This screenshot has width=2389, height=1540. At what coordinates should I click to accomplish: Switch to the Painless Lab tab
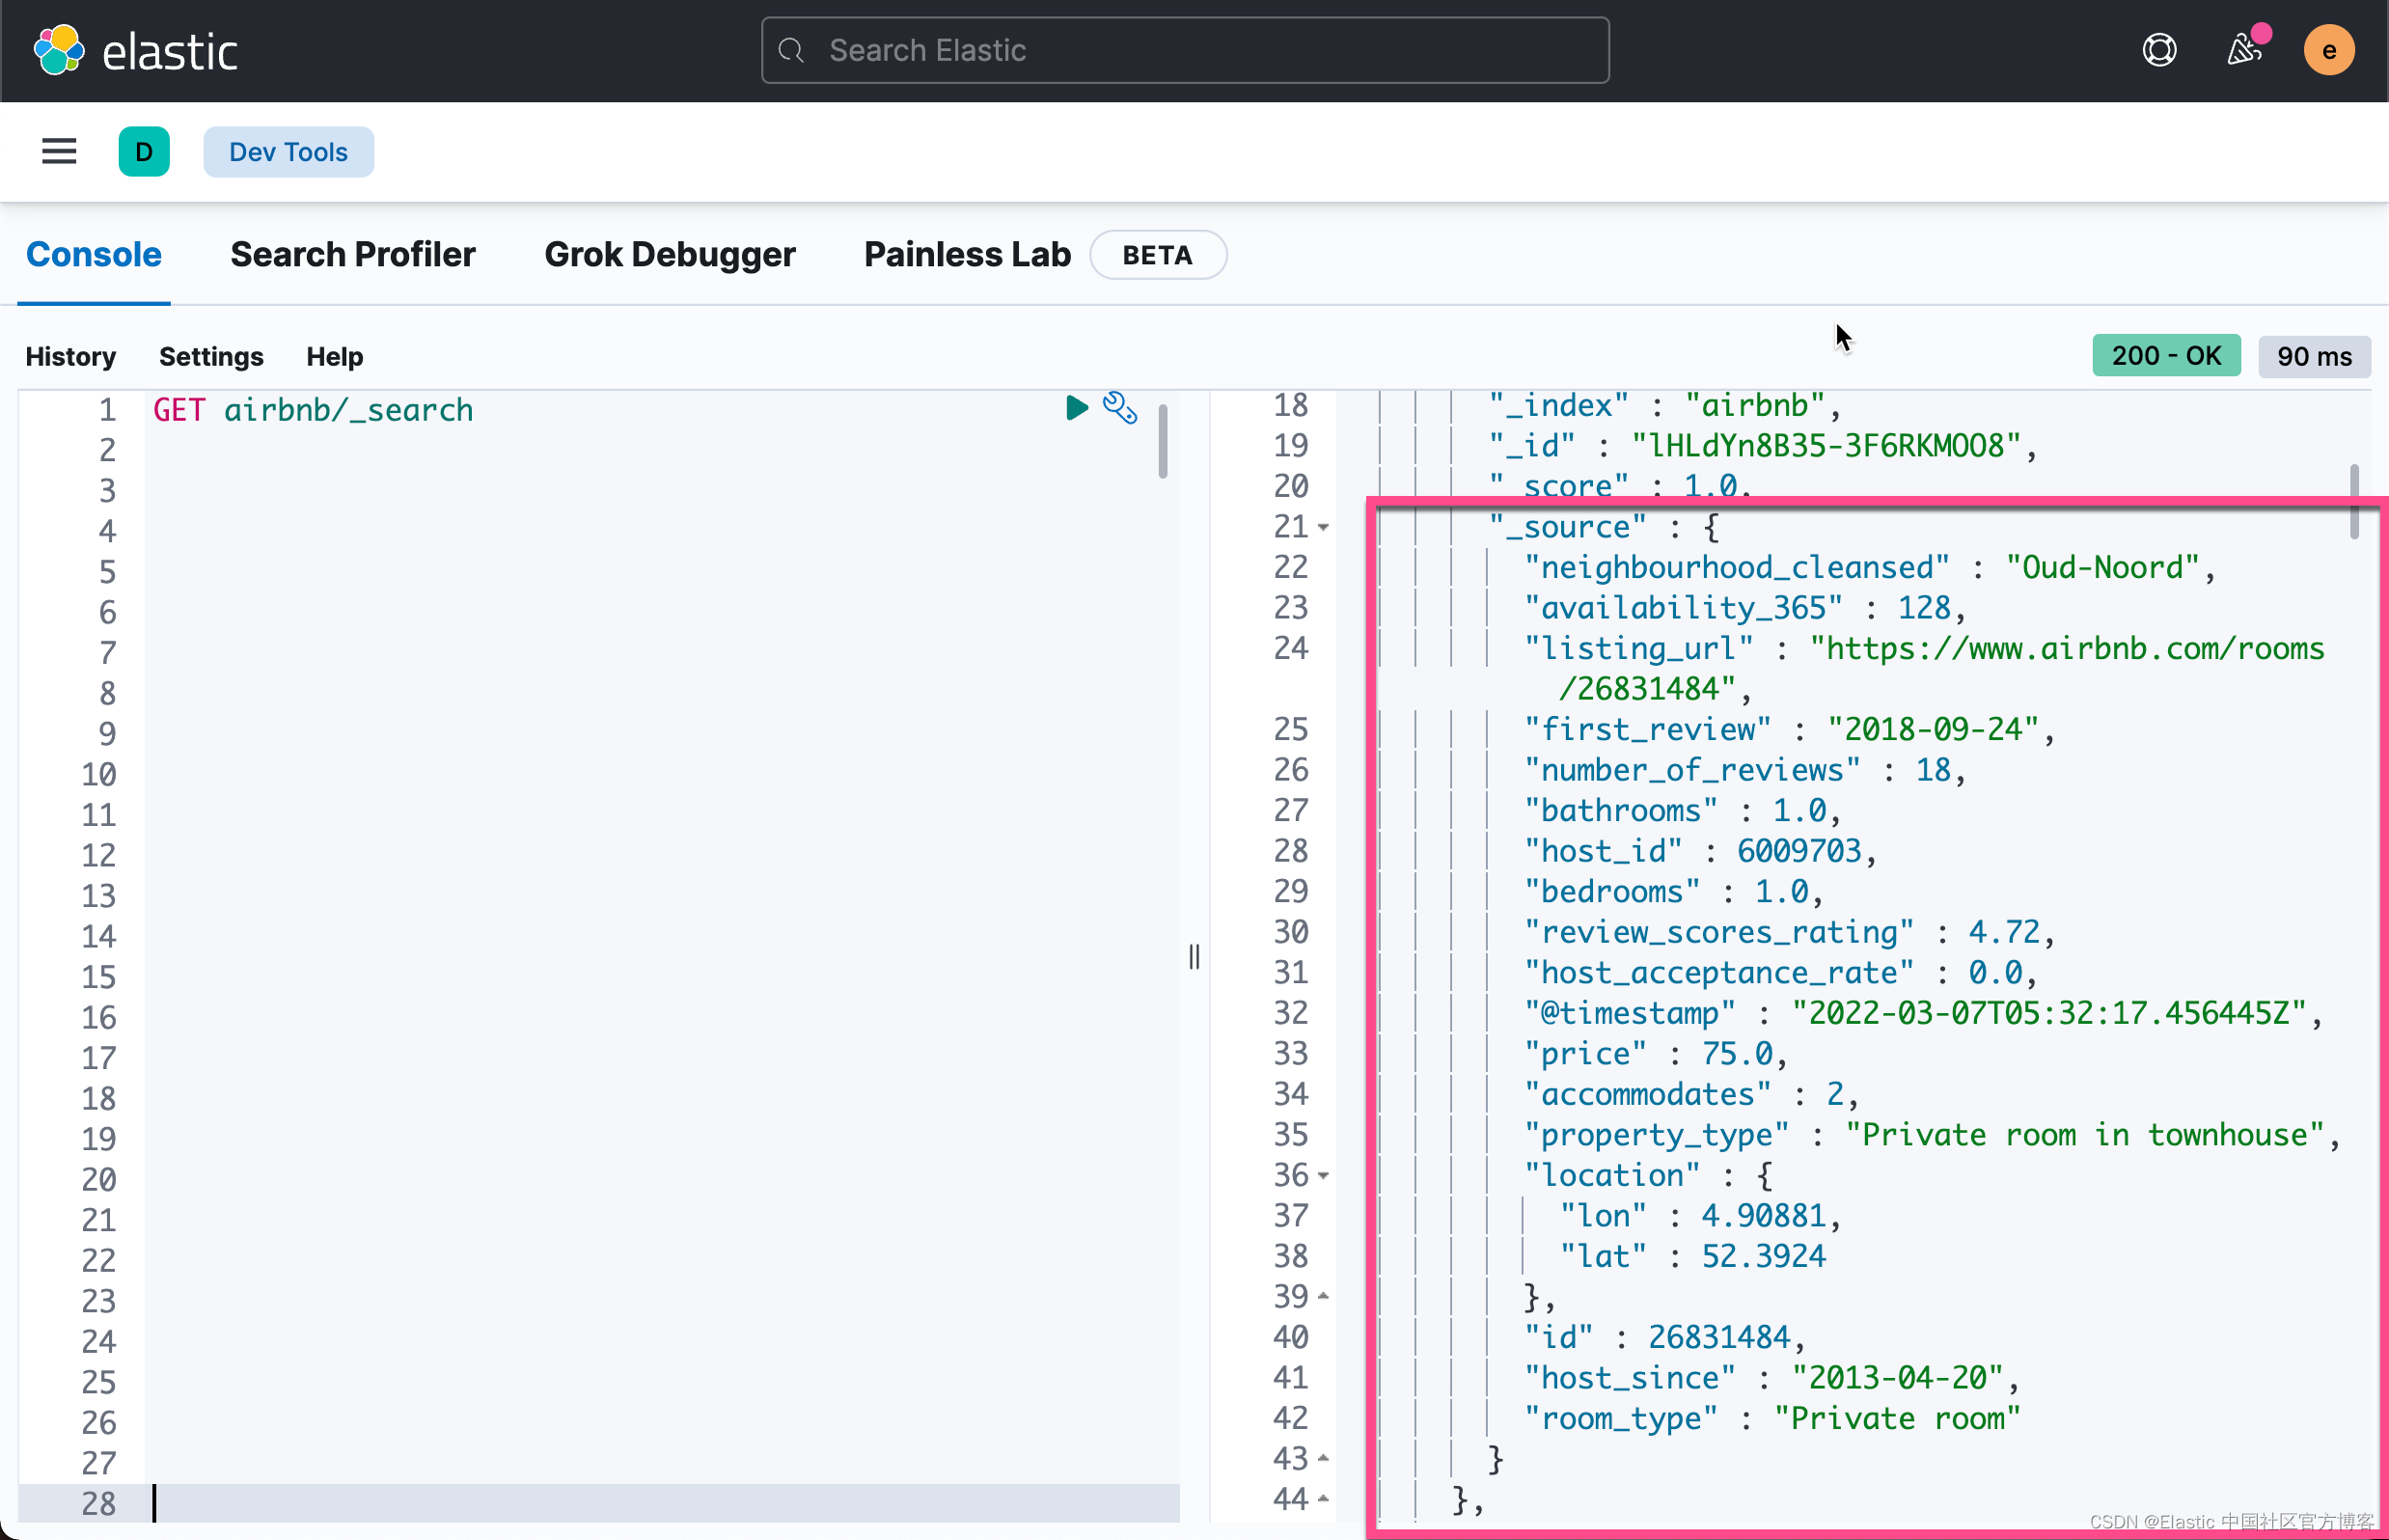click(x=967, y=254)
